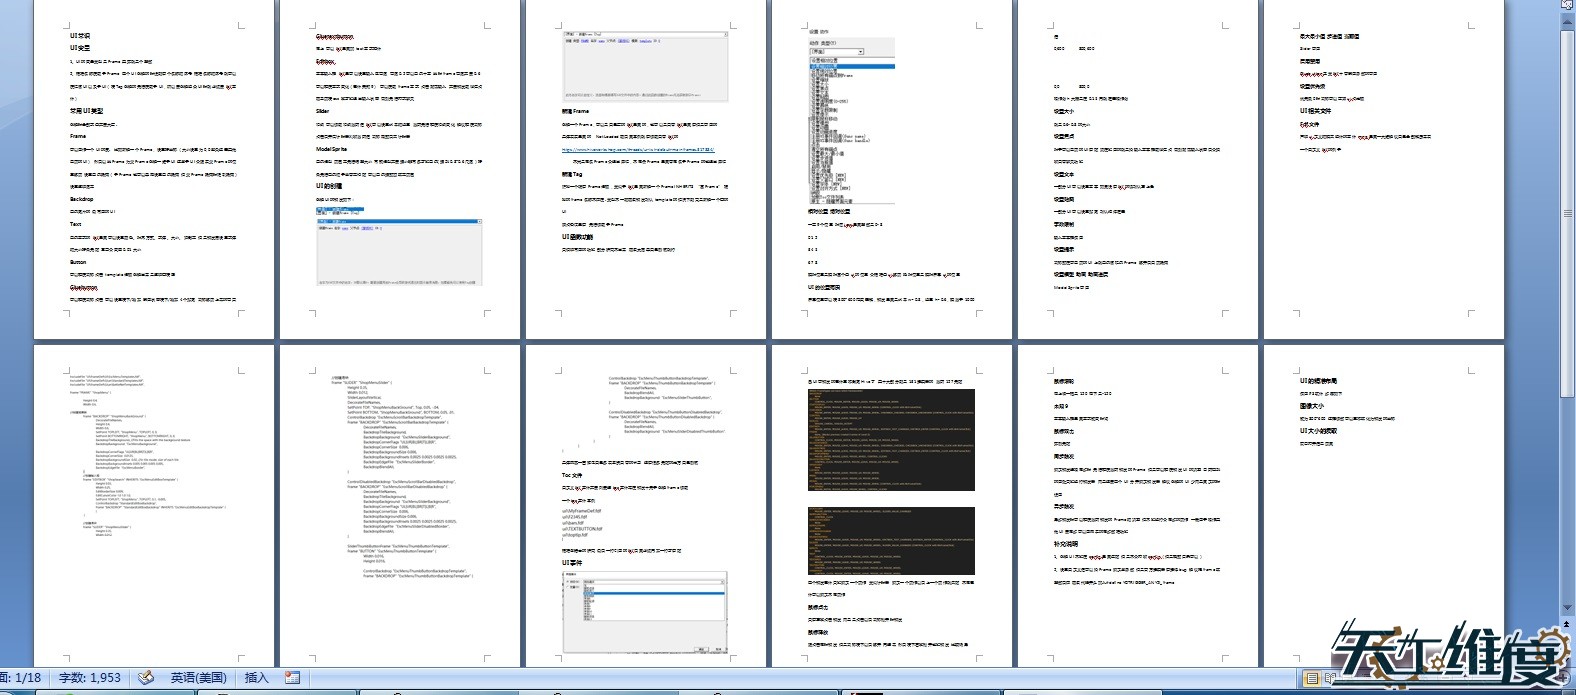
Task: Toggle the 插入 insert mode indicator
Action: [257, 678]
